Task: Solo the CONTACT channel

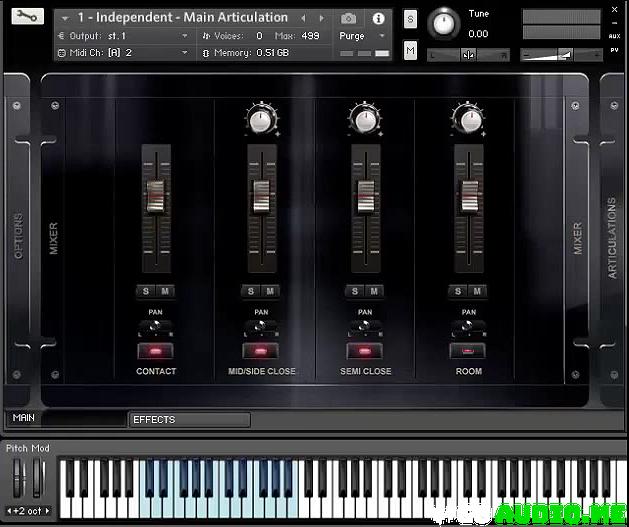Action: click(146, 291)
